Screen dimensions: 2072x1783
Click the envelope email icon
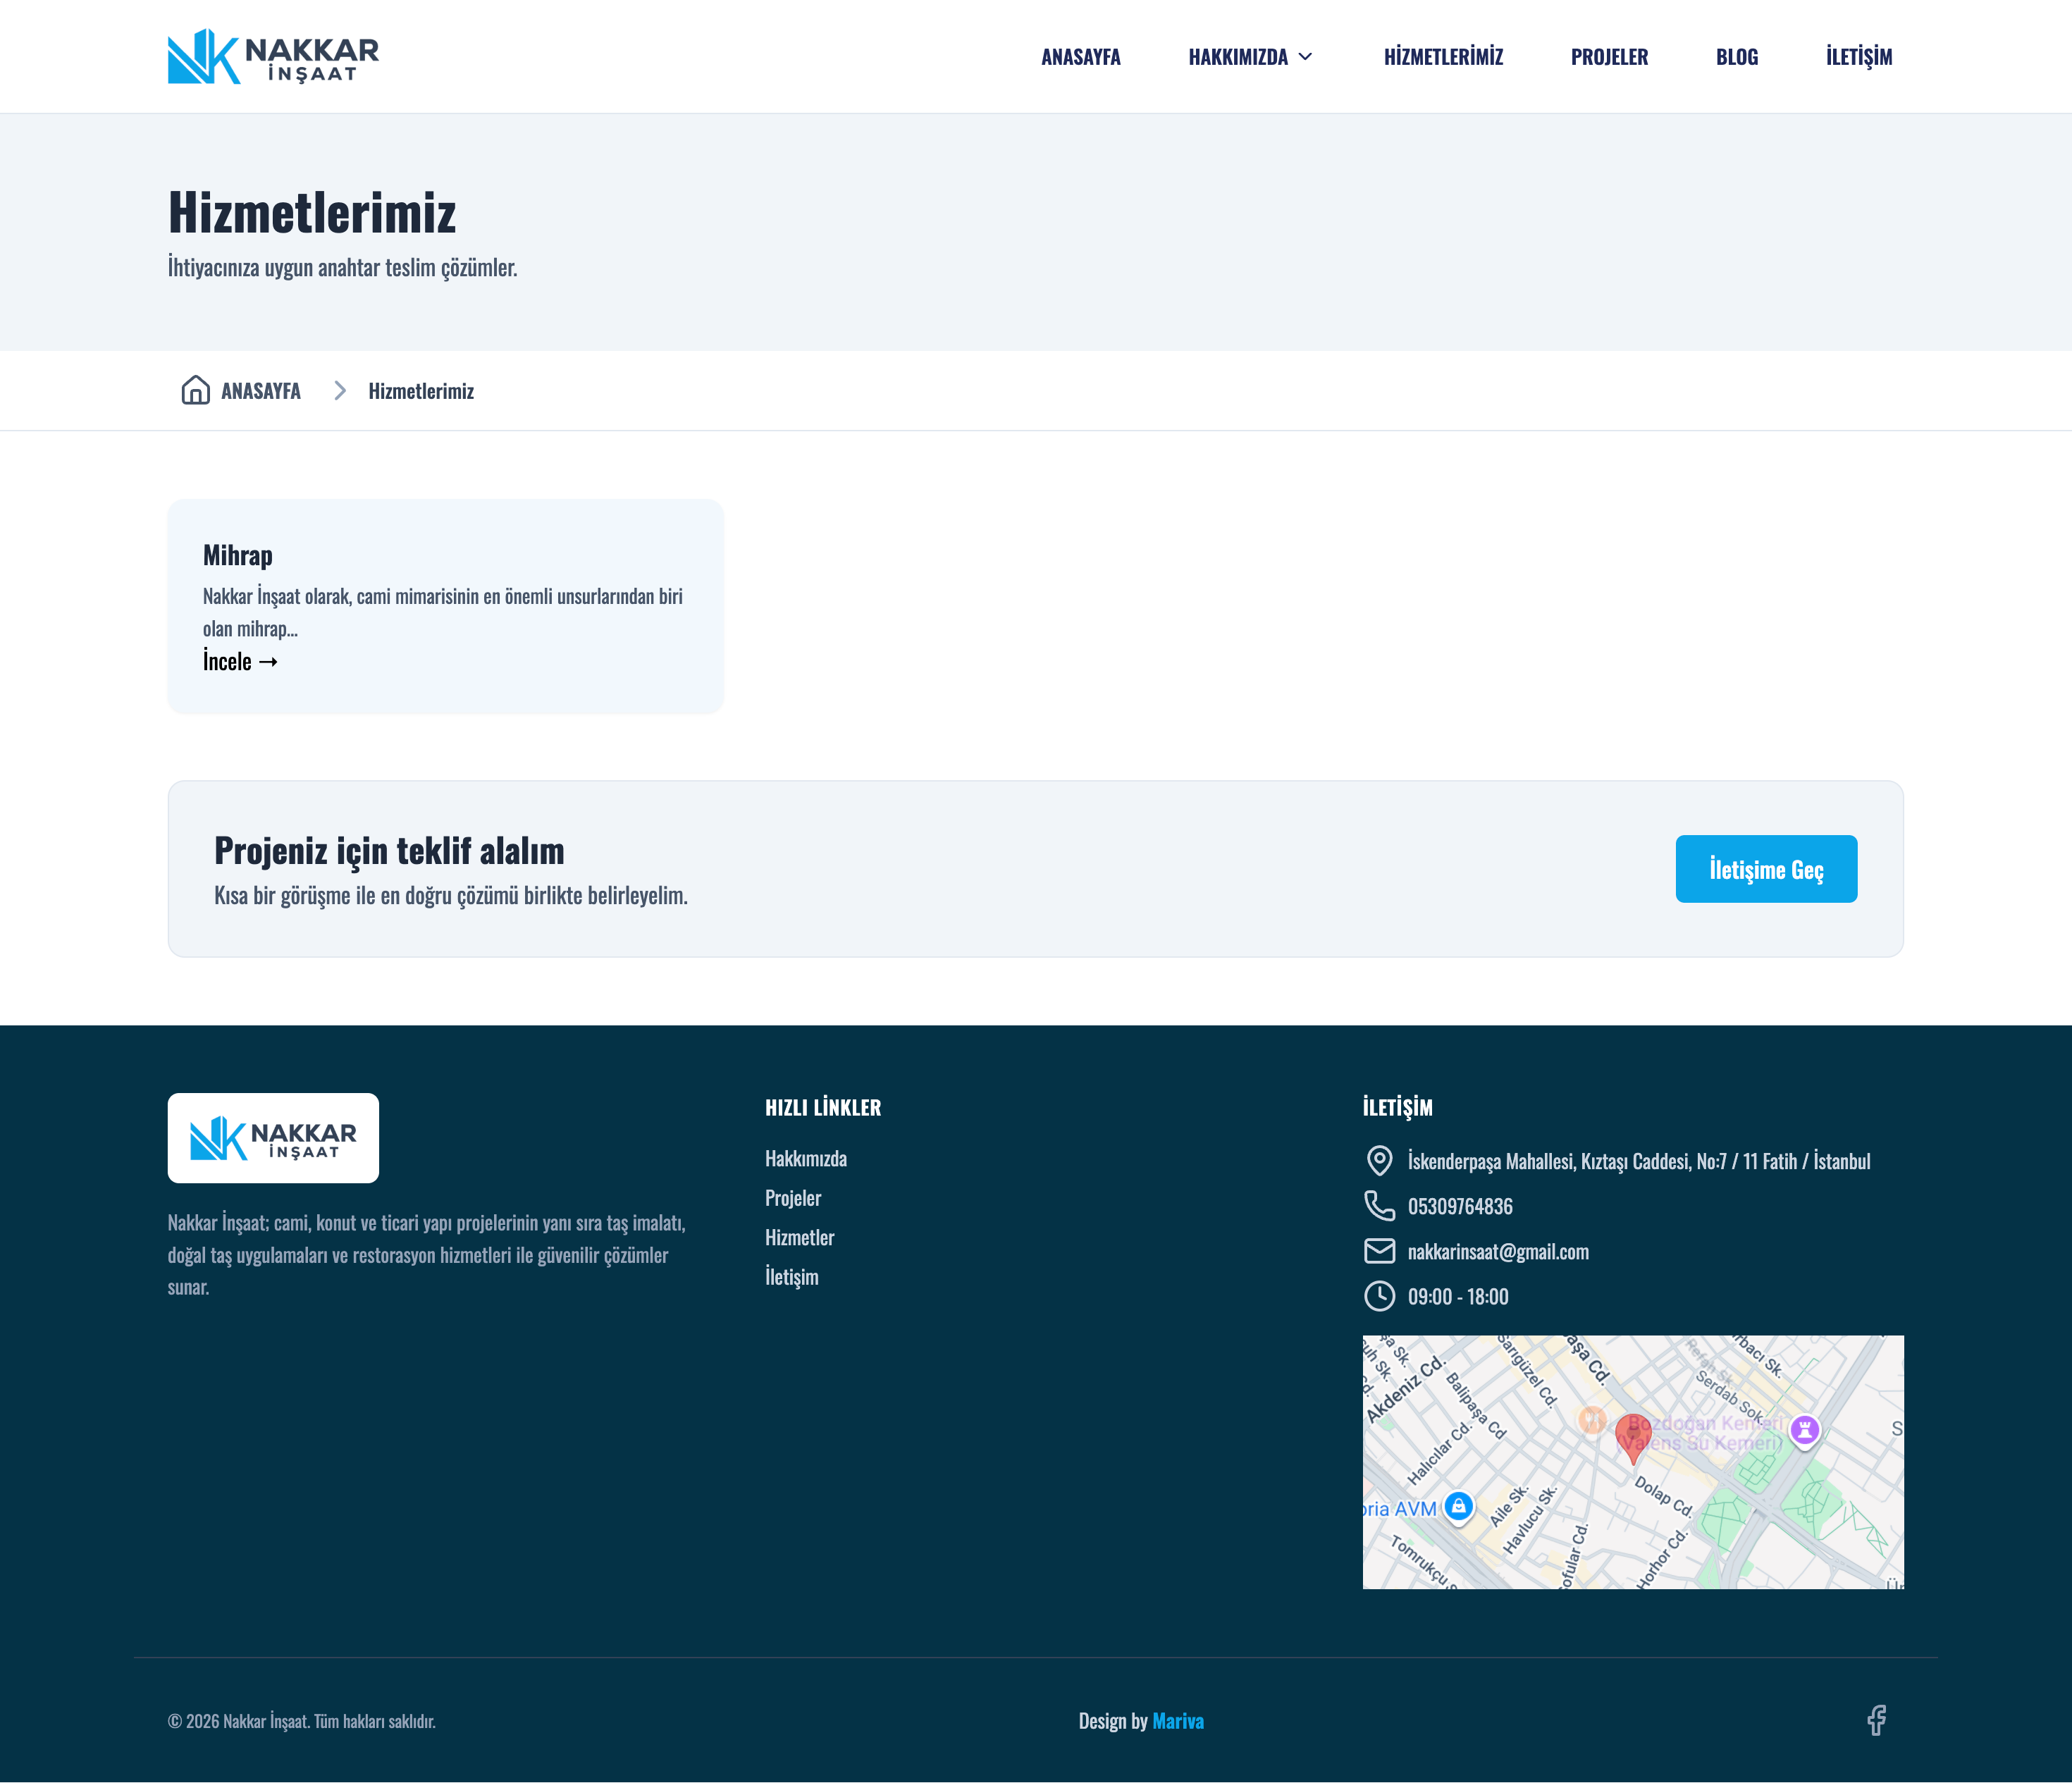coord(1379,1250)
